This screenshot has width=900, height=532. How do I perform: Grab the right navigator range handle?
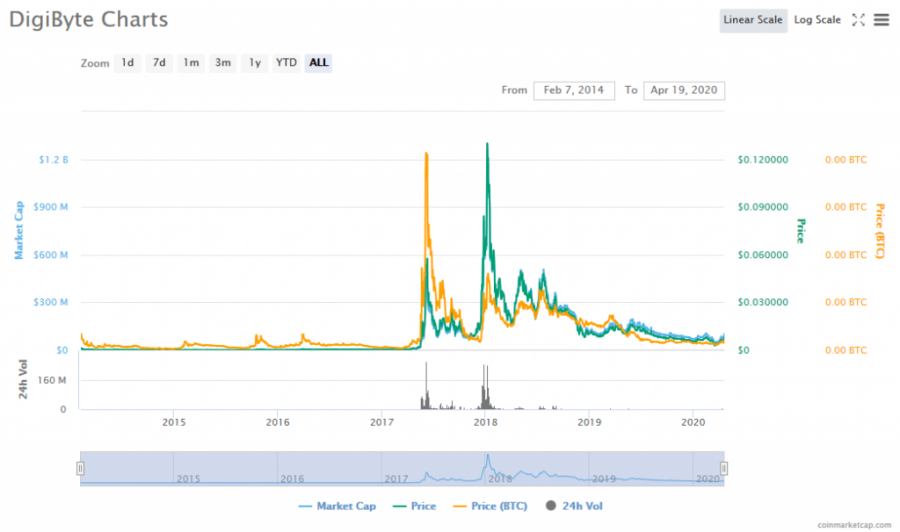pos(724,469)
